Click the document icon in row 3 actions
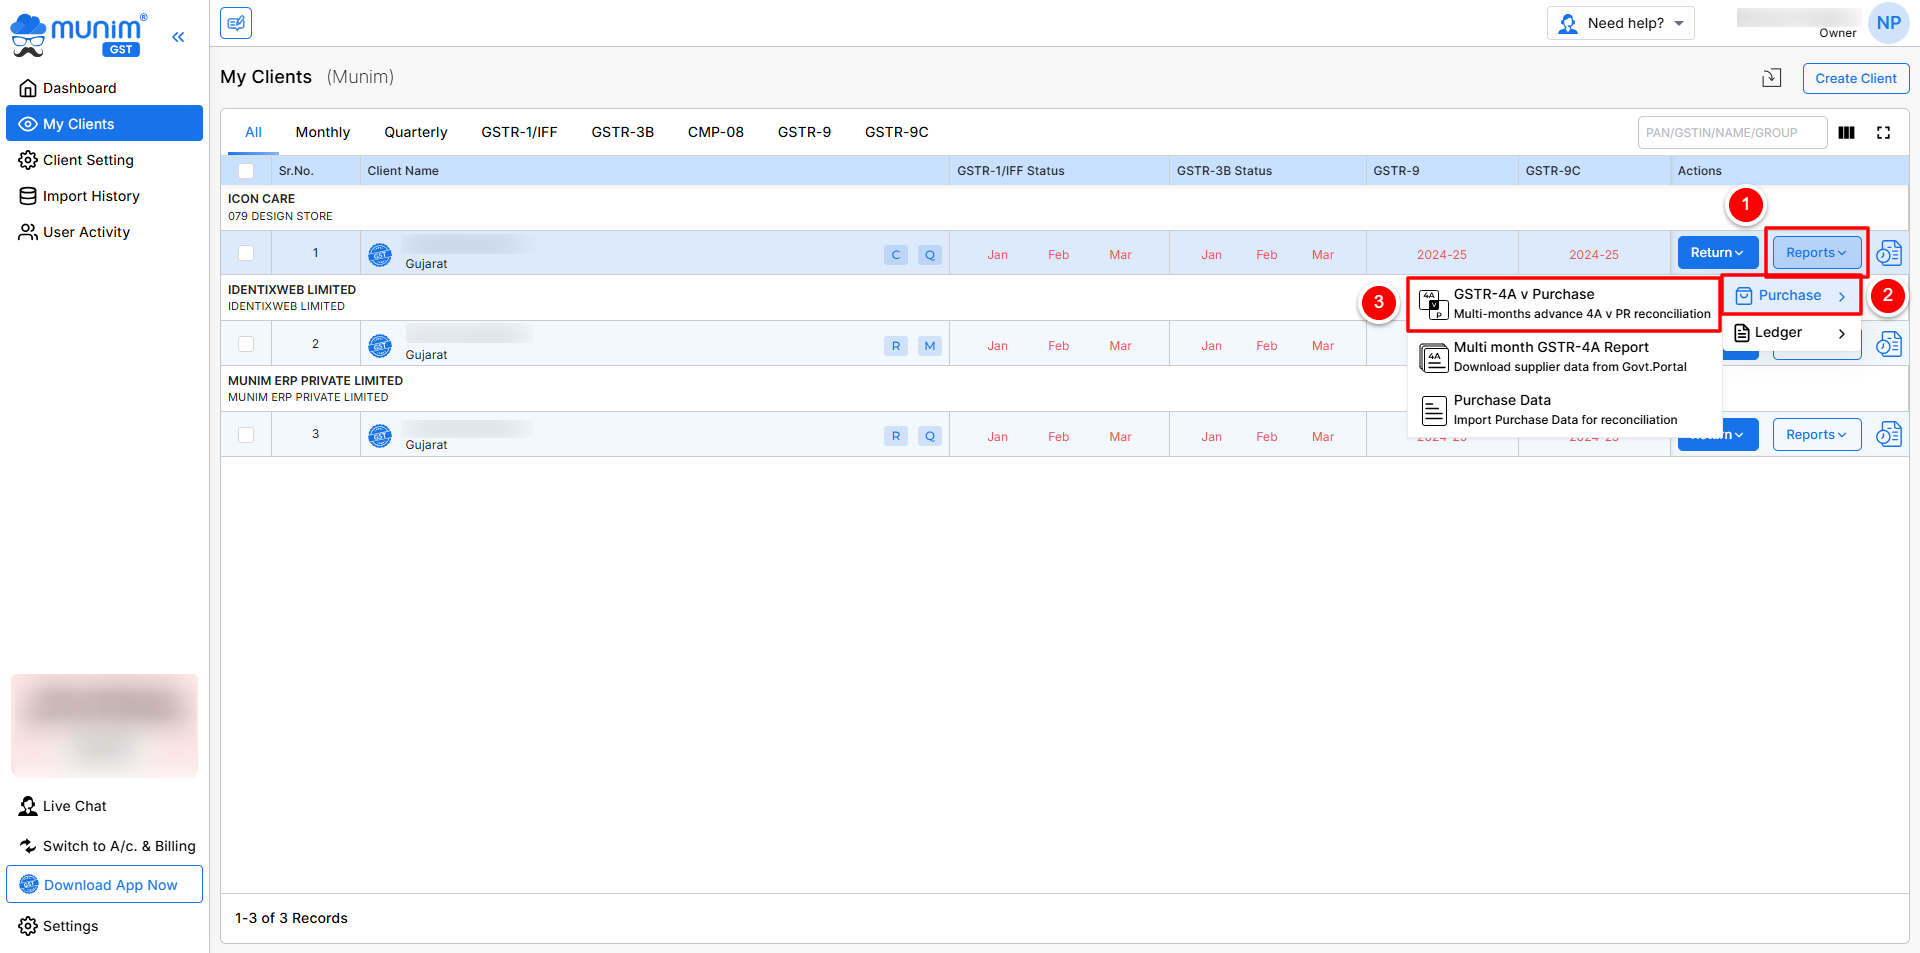 pos(1888,435)
